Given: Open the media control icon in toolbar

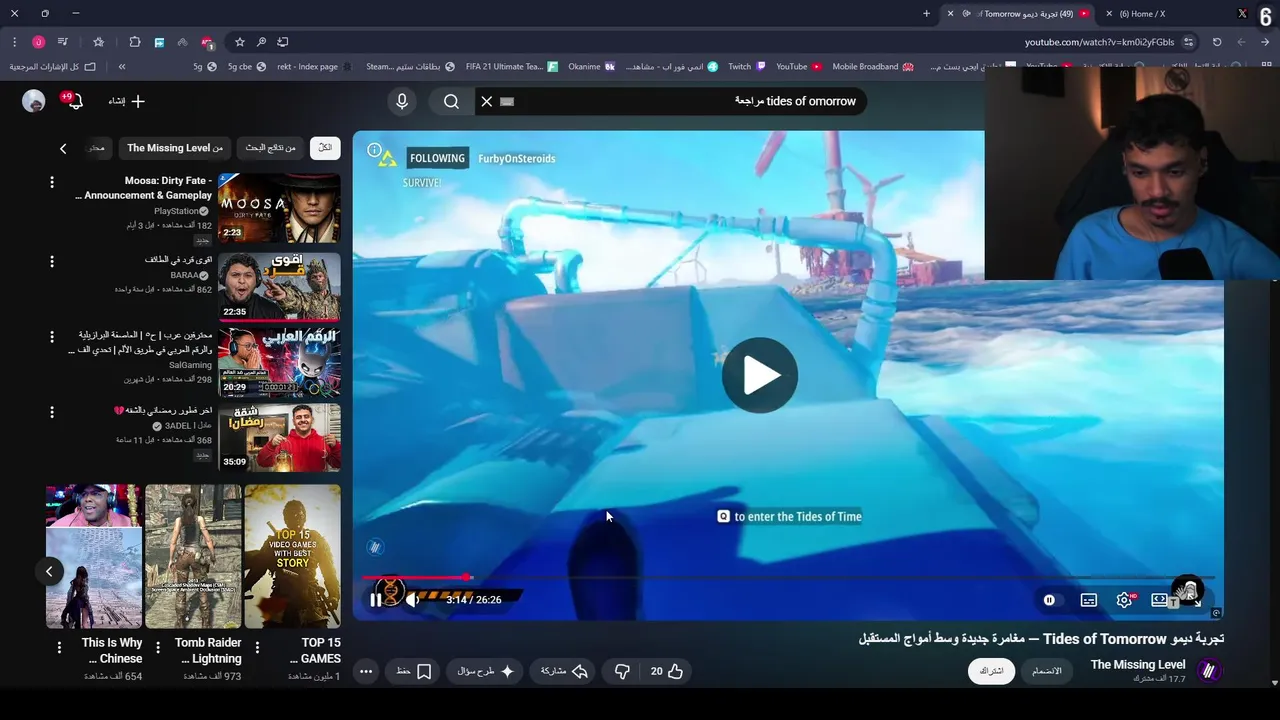Looking at the screenshot, I should tap(62, 42).
